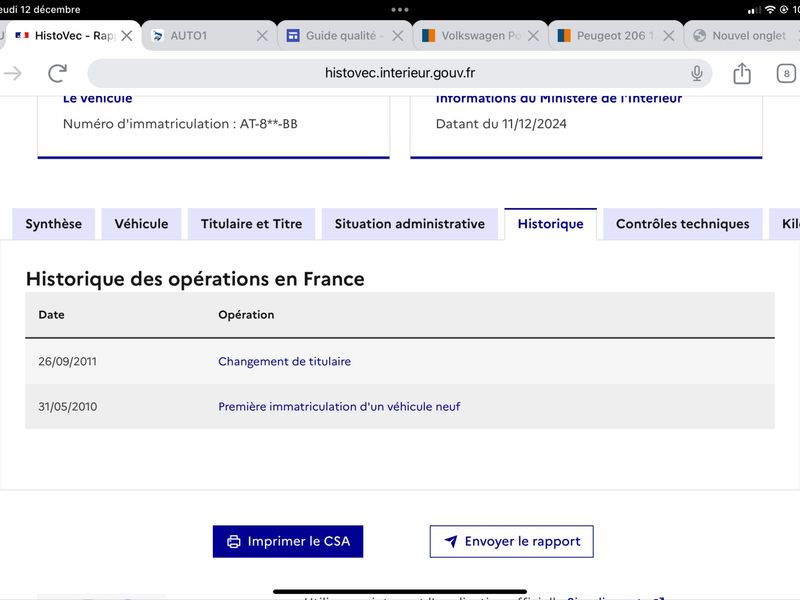Open the tab overview showing 8 tabs
The height and width of the screenshot is (600, 800).
click(x=786, y=73)
